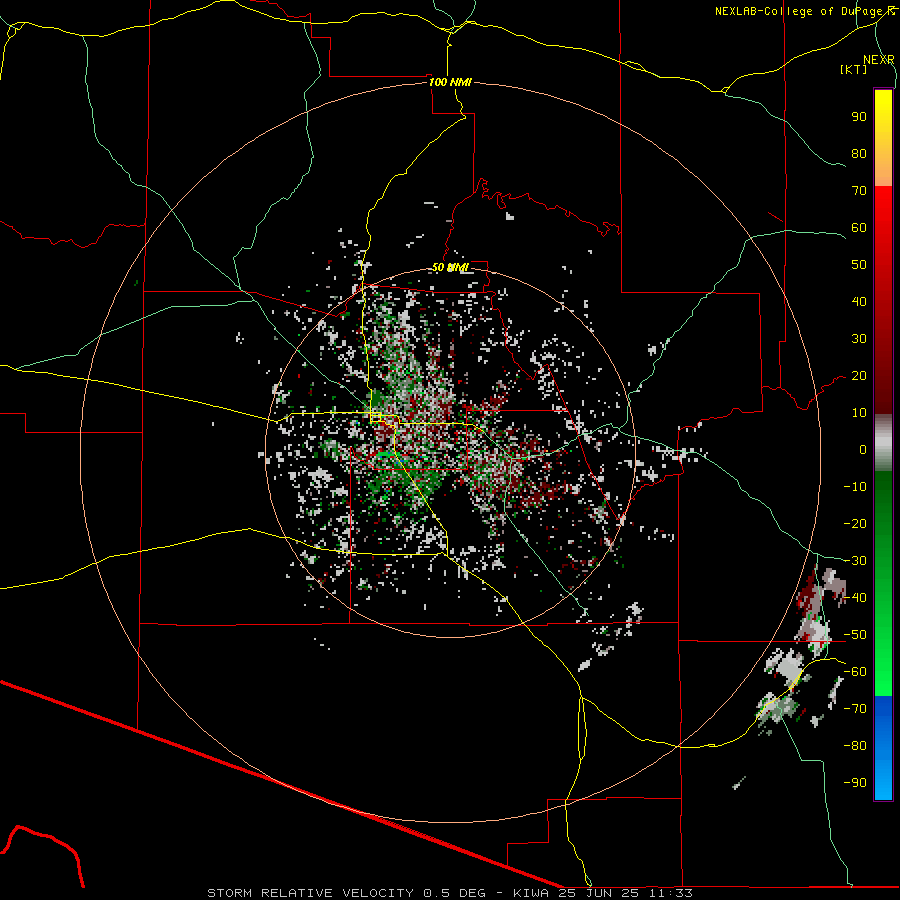Screen dimensions: 900x900
Task: Click the 0 value on velocity scale
Action: click(863, 449)
